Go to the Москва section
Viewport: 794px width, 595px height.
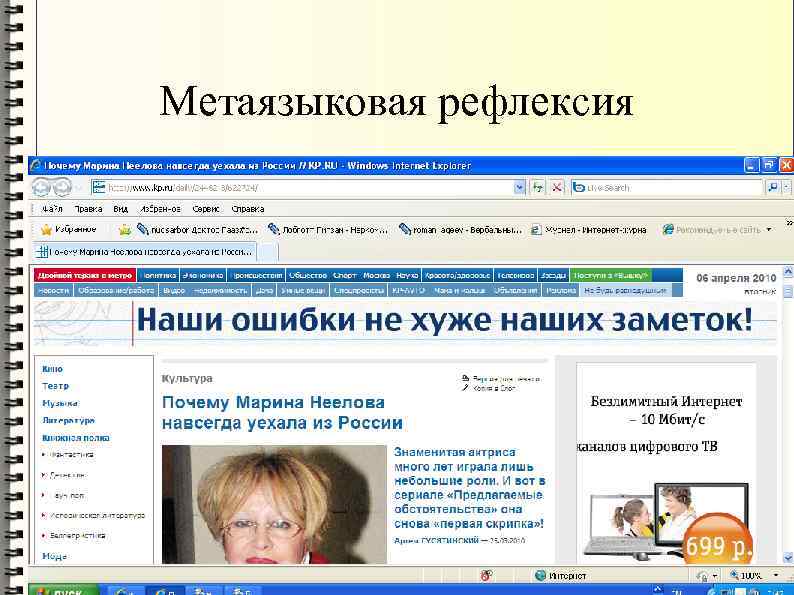(376, 275)
